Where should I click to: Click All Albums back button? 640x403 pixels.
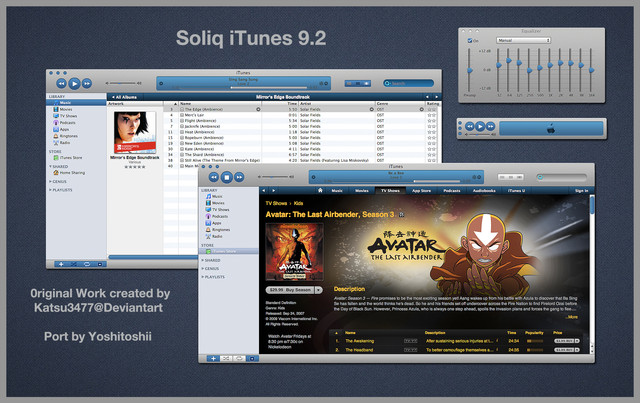[x=124, y=97]
